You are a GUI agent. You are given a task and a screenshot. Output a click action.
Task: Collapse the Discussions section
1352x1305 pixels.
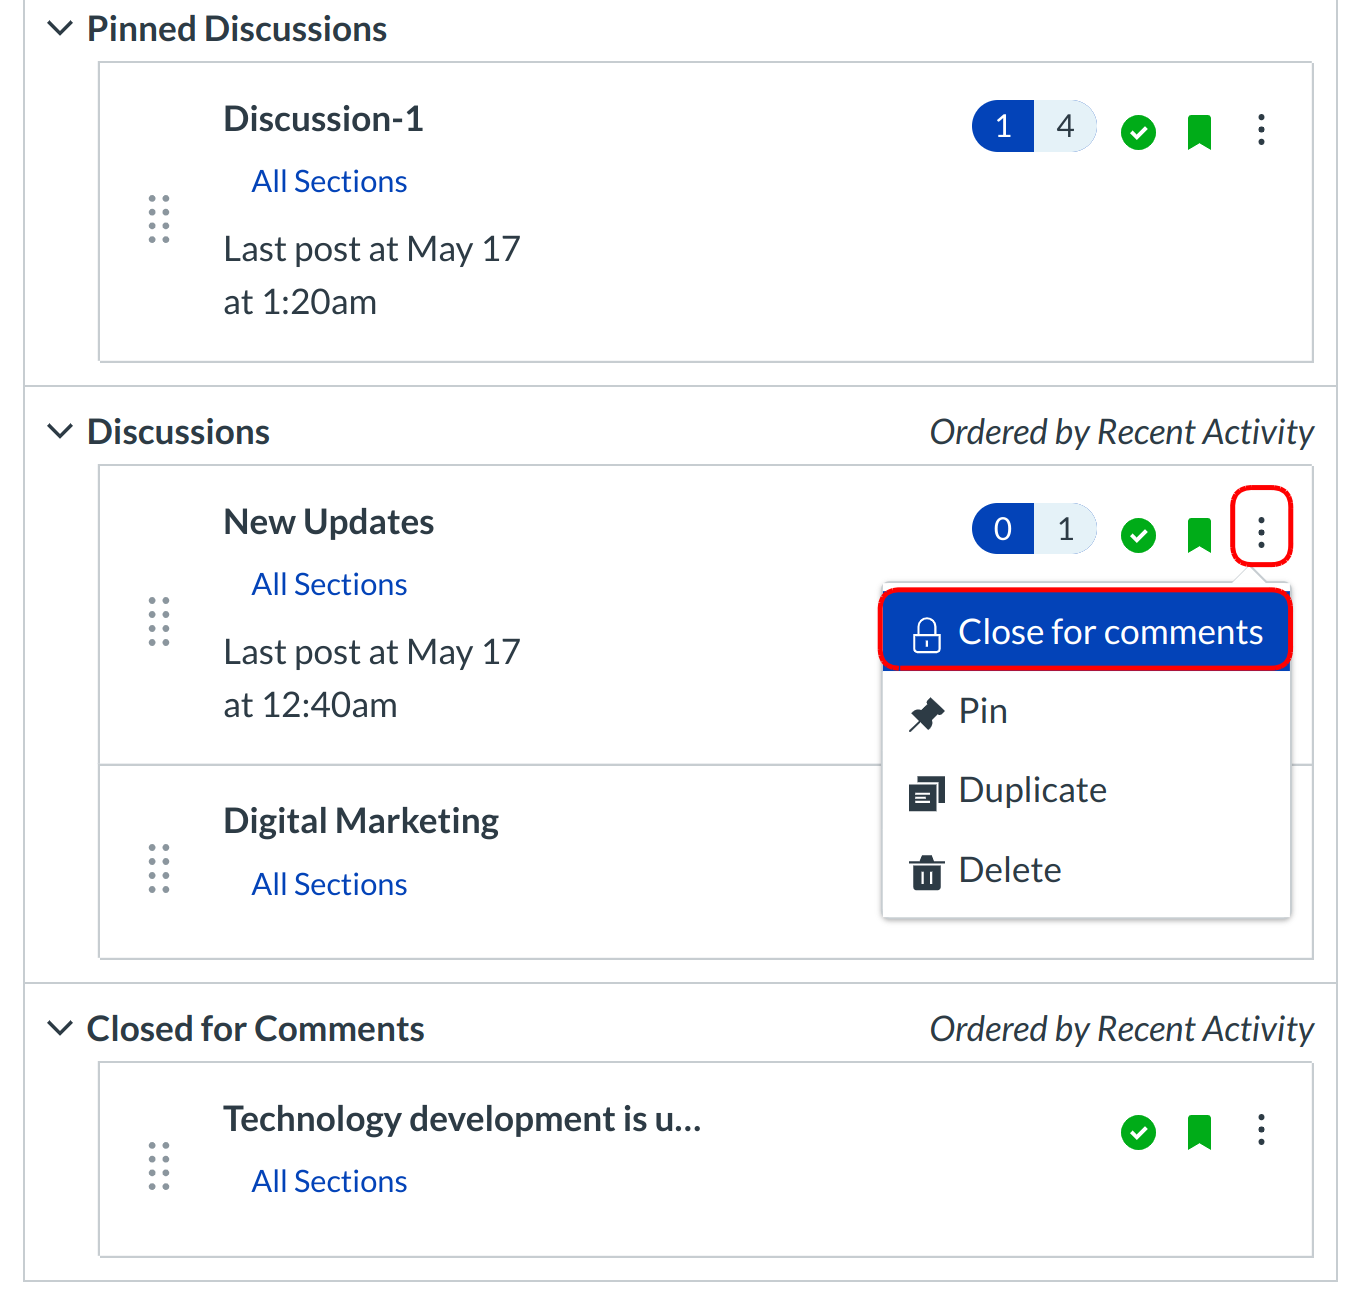tap(60, 432)
